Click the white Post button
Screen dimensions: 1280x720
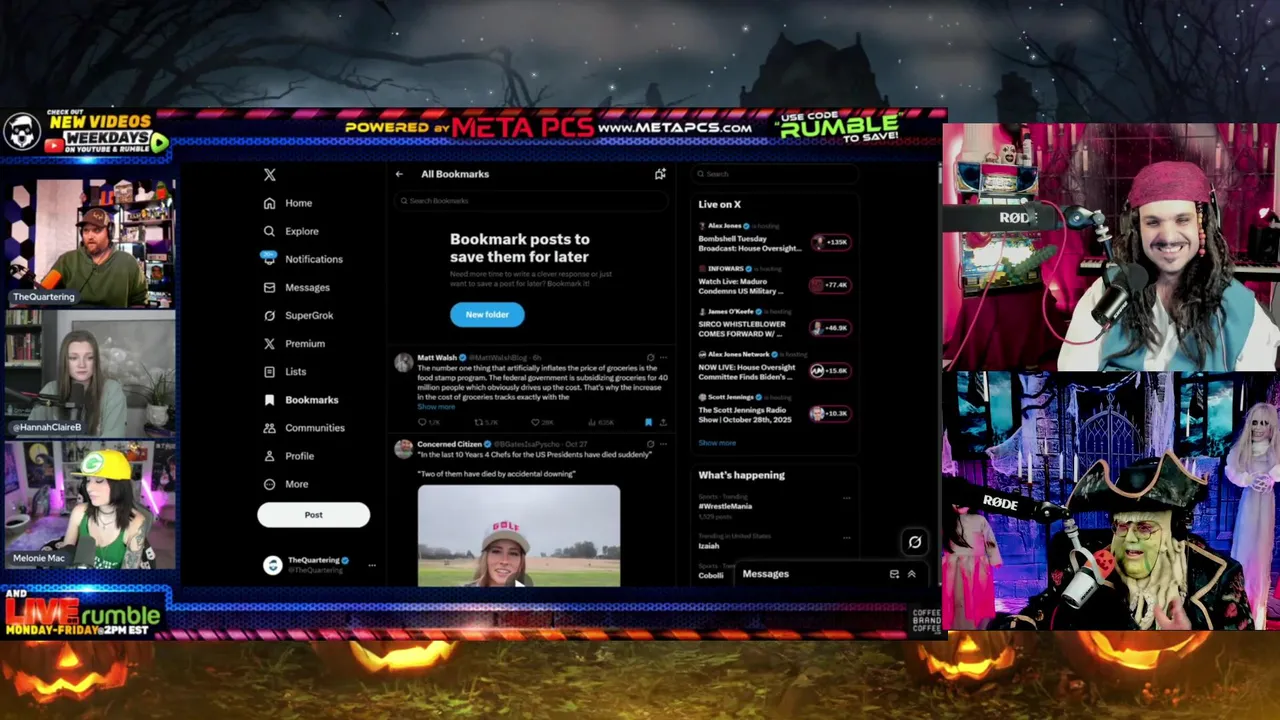pos(313,515)
